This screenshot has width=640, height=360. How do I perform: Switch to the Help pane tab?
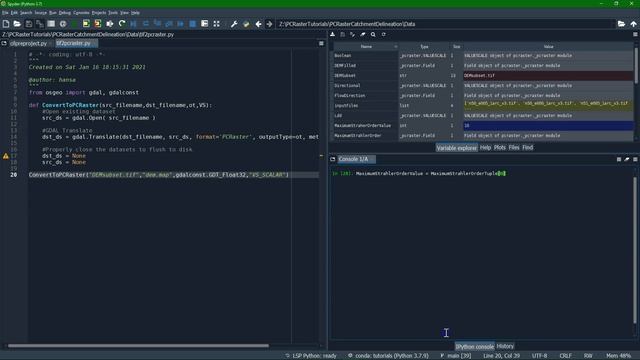(485, 148)
